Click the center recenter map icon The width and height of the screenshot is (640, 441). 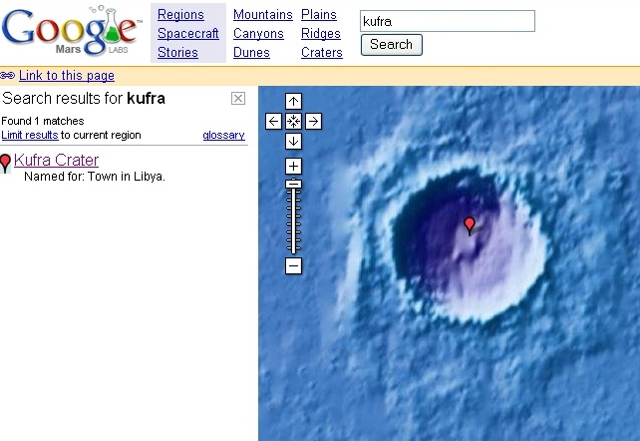click(x=293, y=121)
